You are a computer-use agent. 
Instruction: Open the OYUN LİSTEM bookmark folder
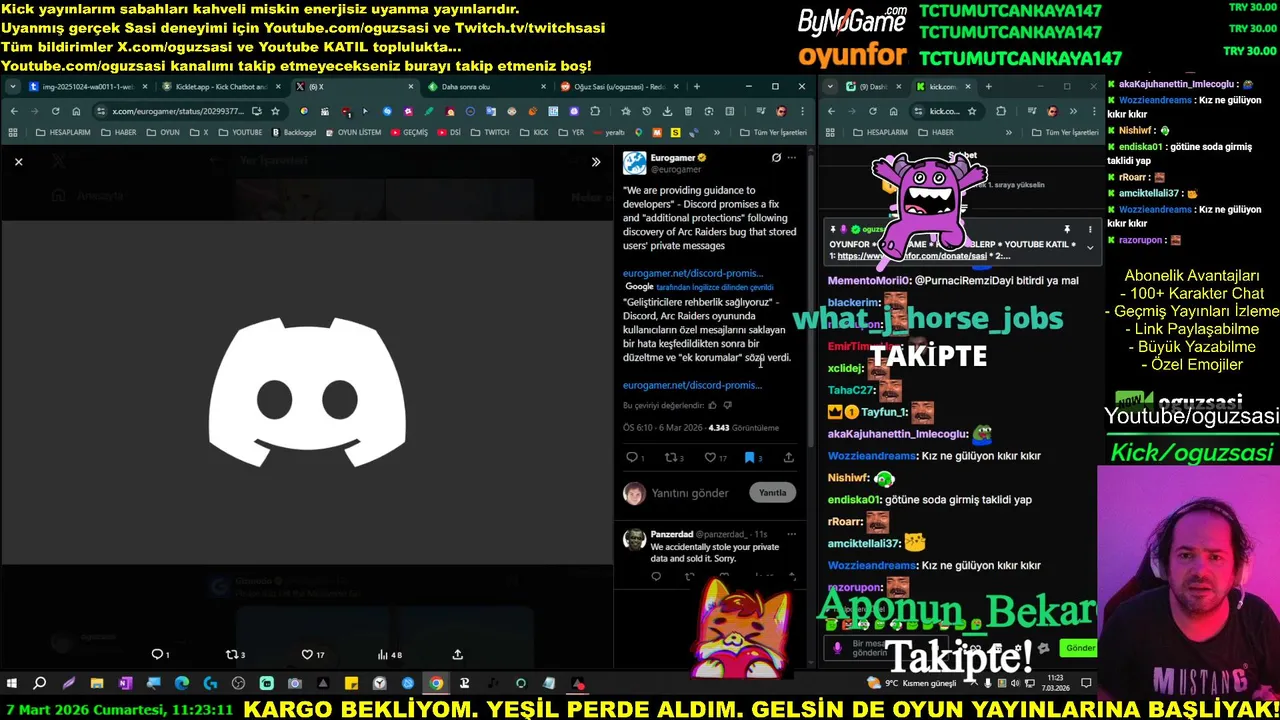pos(354,132)
